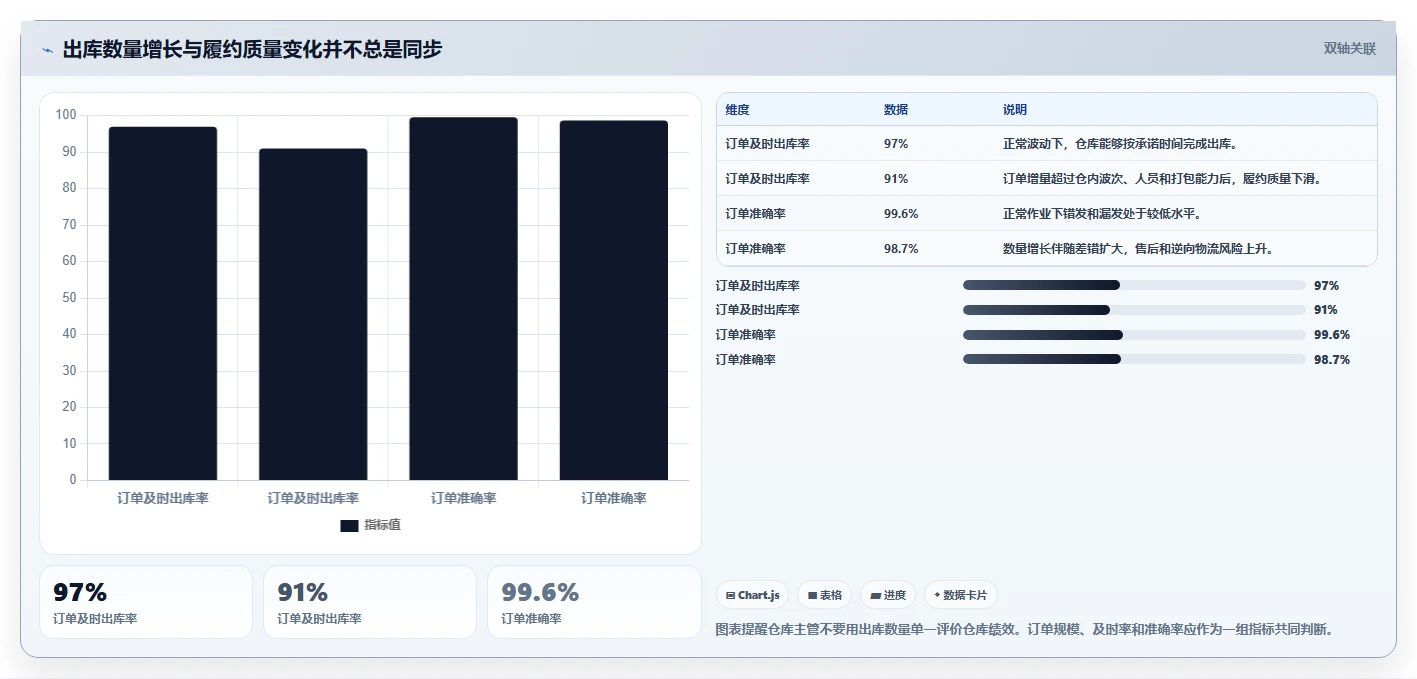Click the 维度 column header
Viewport: 1417px width, 679px height.
(738, 110)
